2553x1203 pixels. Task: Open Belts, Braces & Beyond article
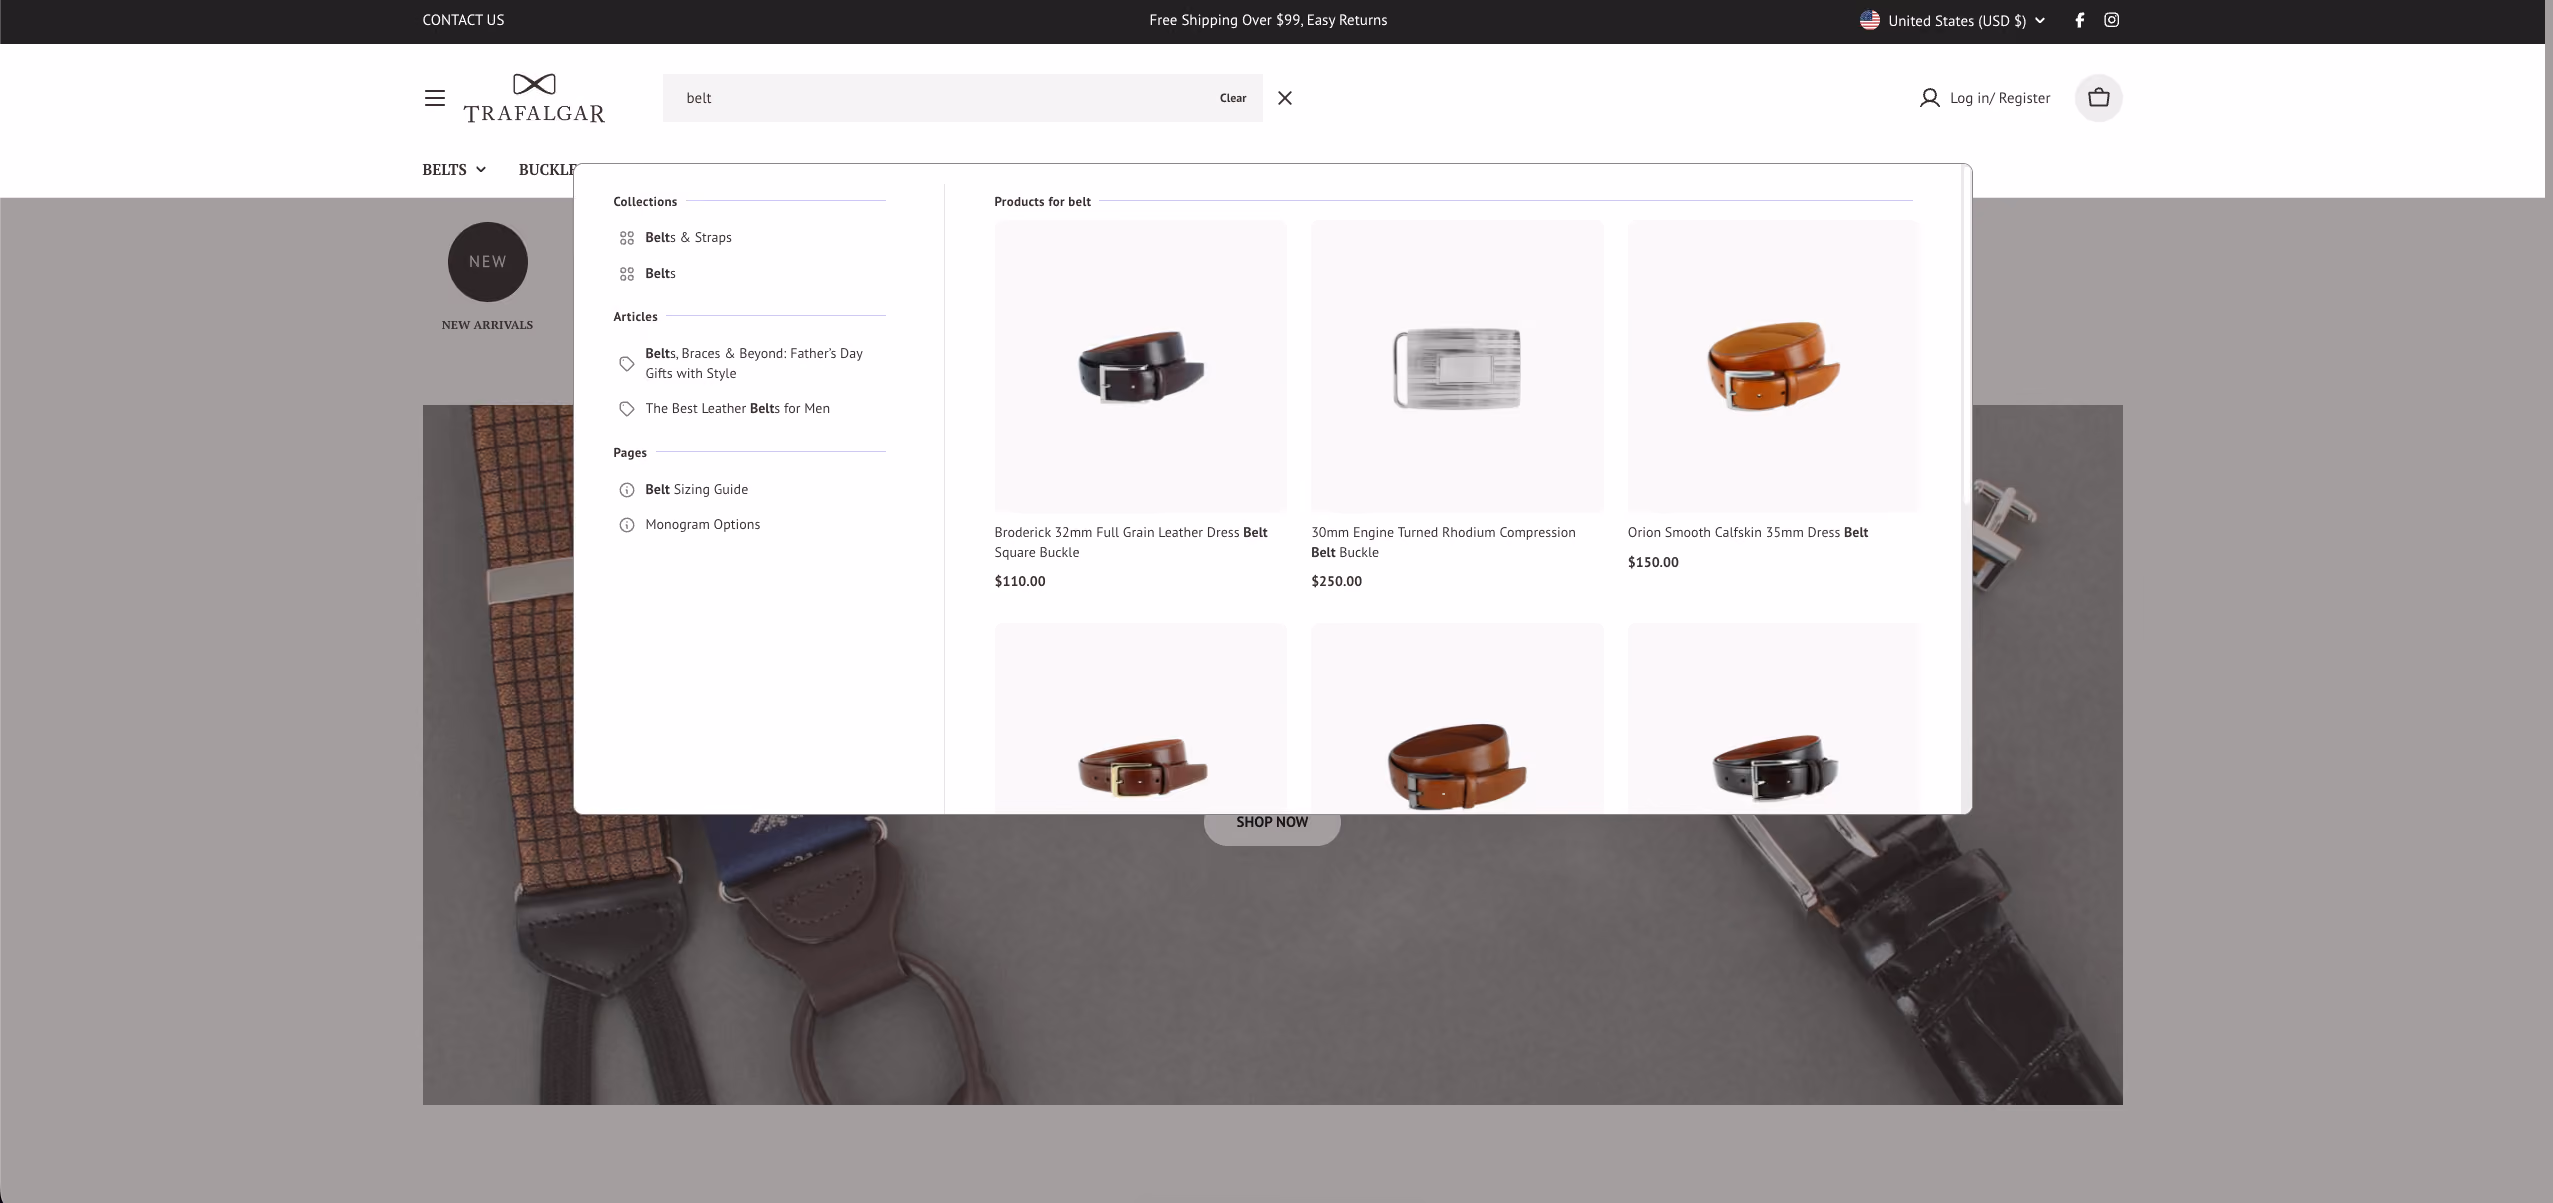pyautogui.click(x=754, y=363)
